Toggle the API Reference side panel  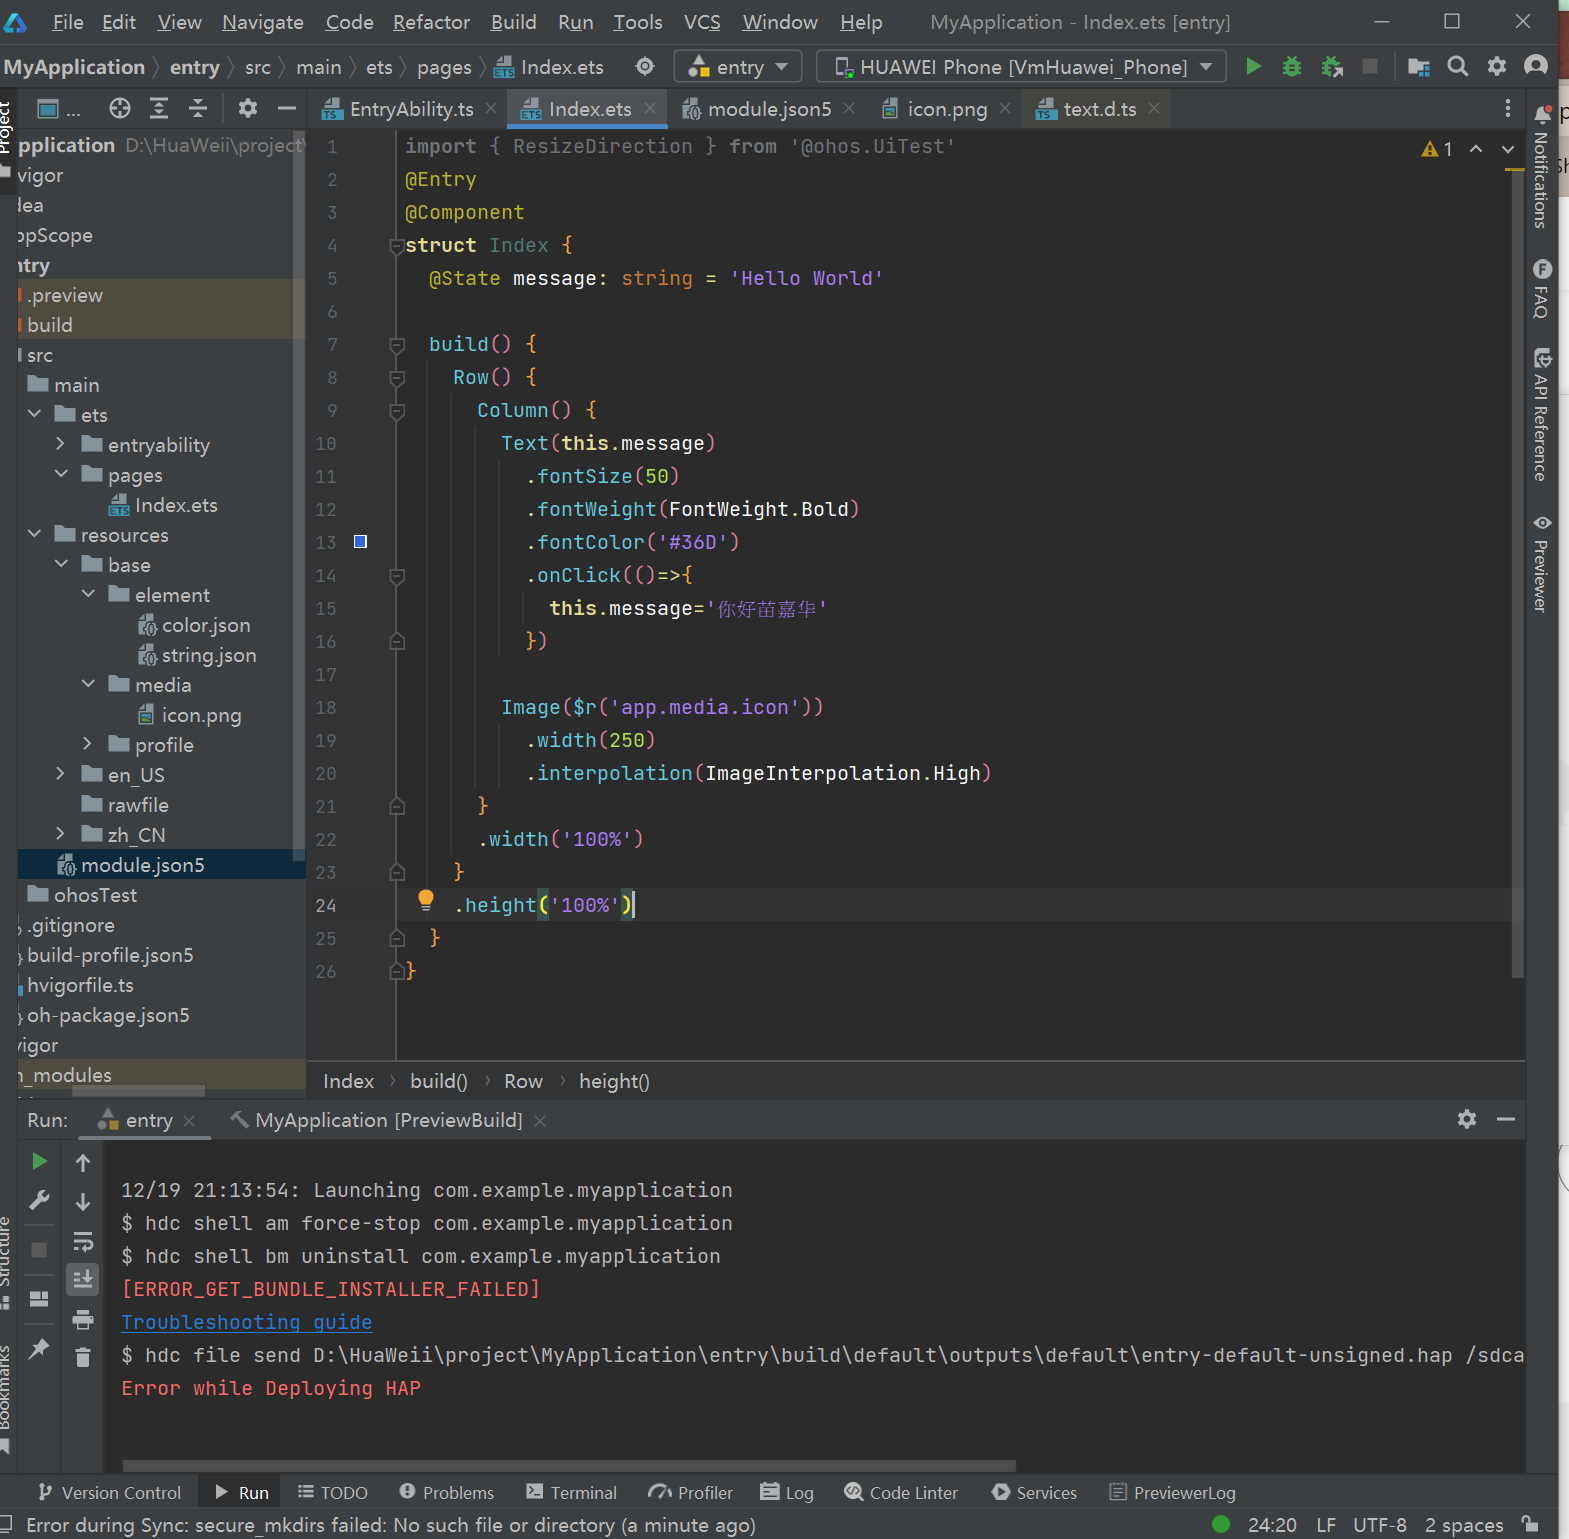point(1542,414)
